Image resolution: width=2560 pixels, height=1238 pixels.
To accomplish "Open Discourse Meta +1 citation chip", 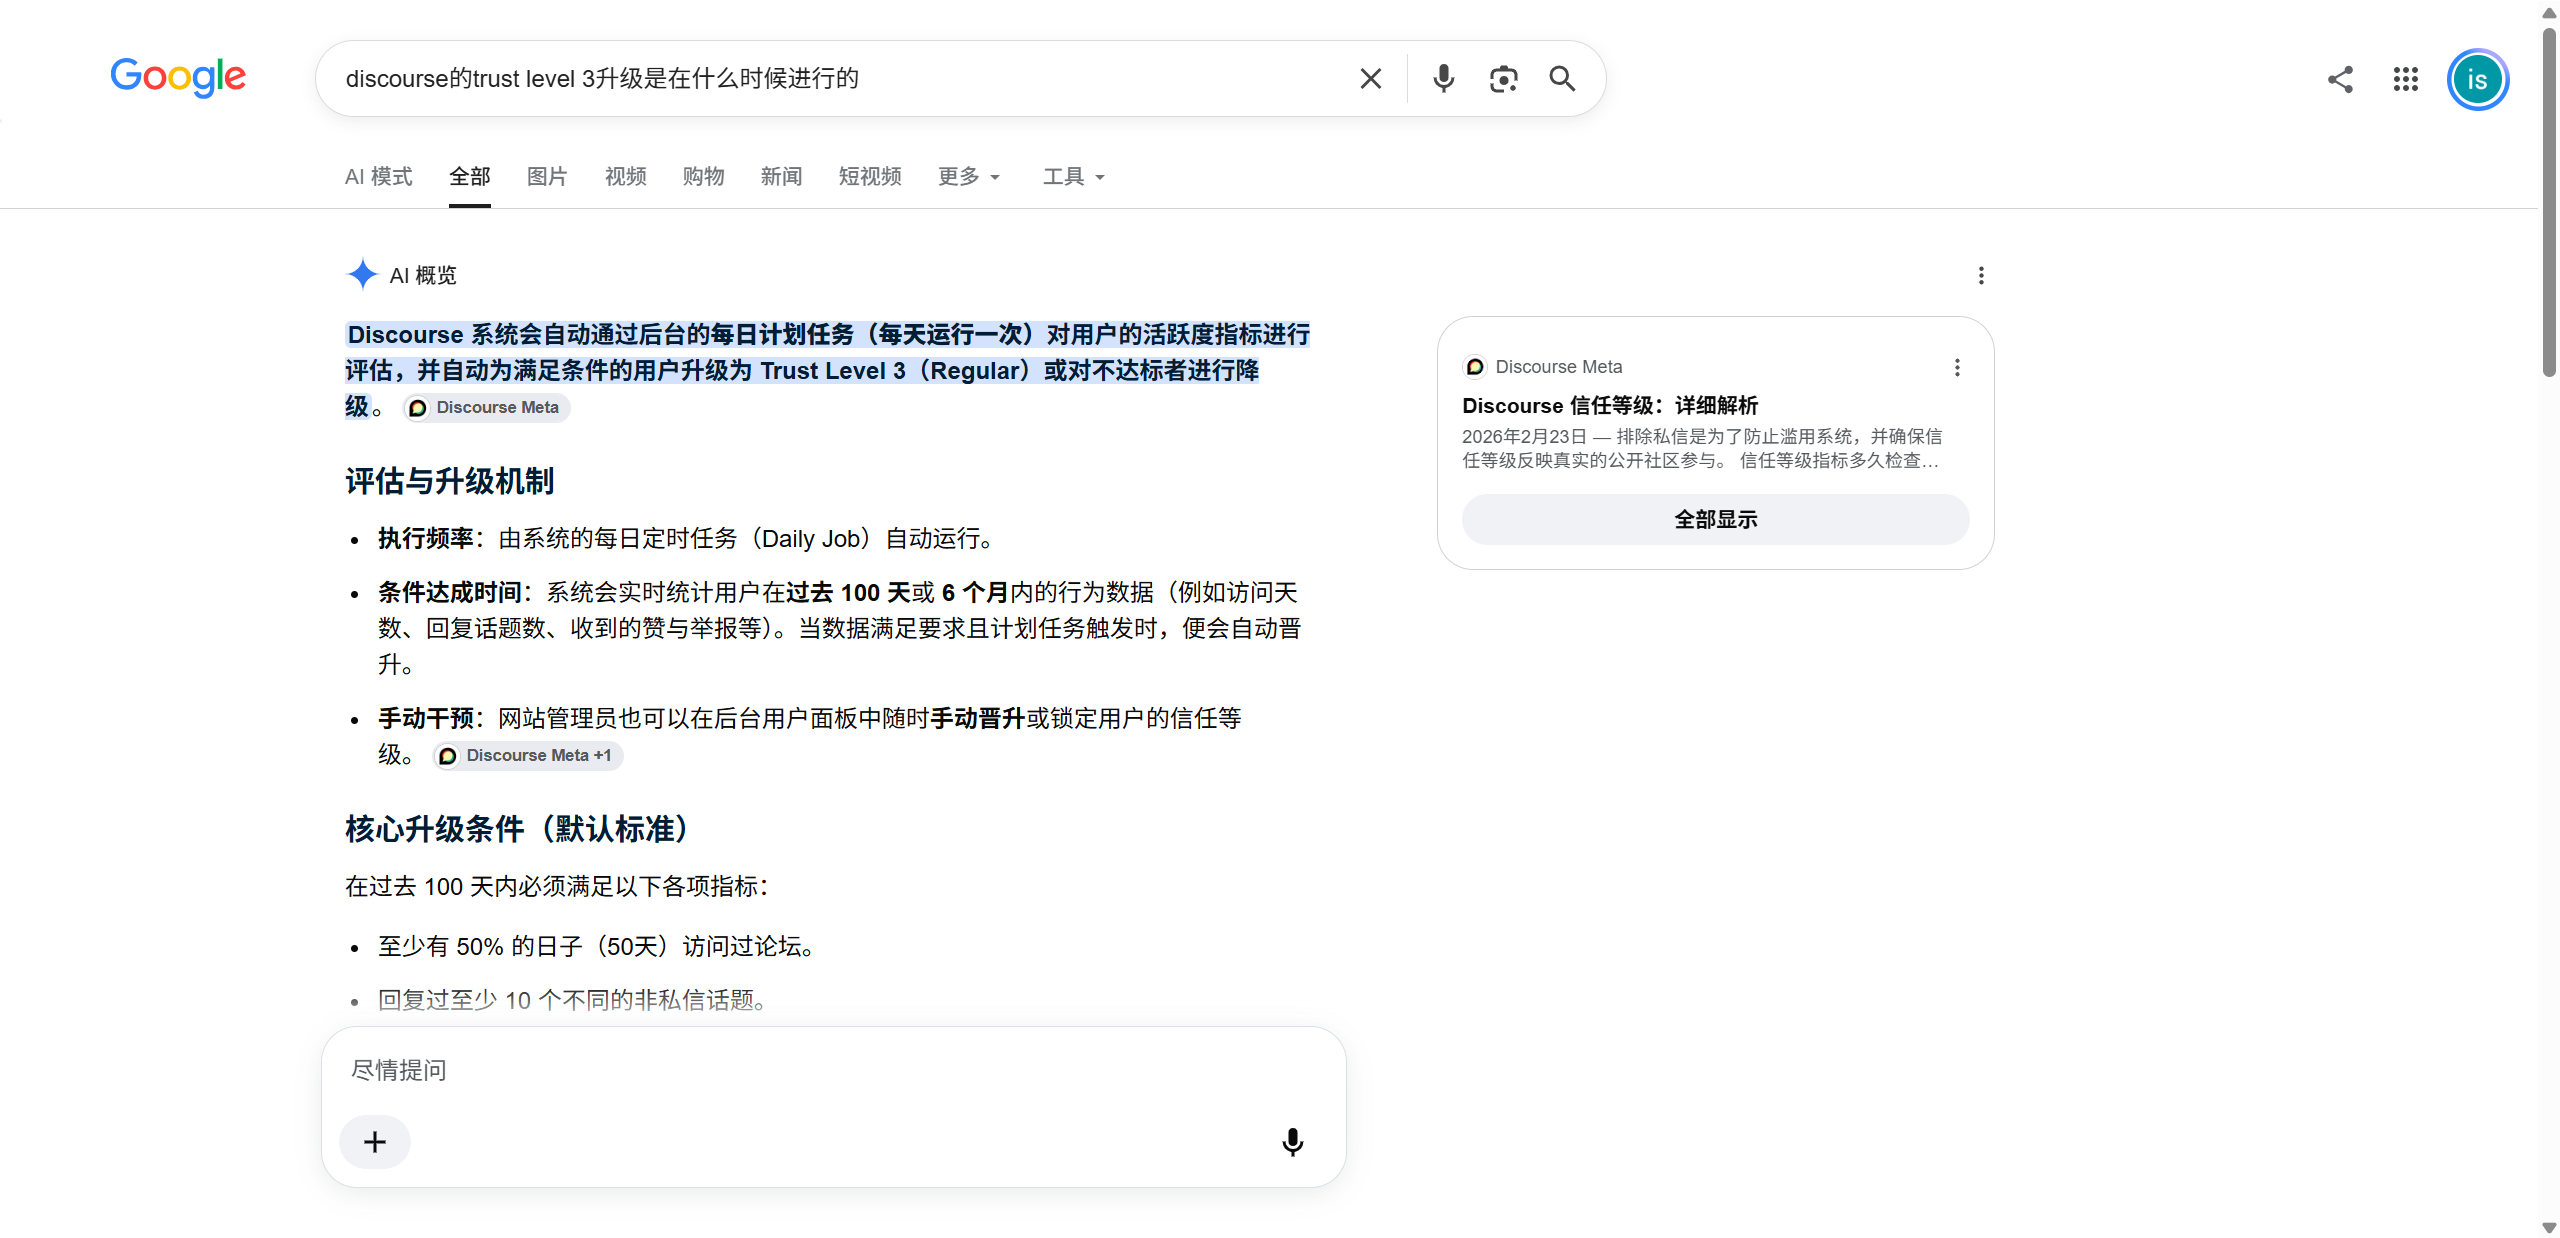I will click(x=527, y=756).
